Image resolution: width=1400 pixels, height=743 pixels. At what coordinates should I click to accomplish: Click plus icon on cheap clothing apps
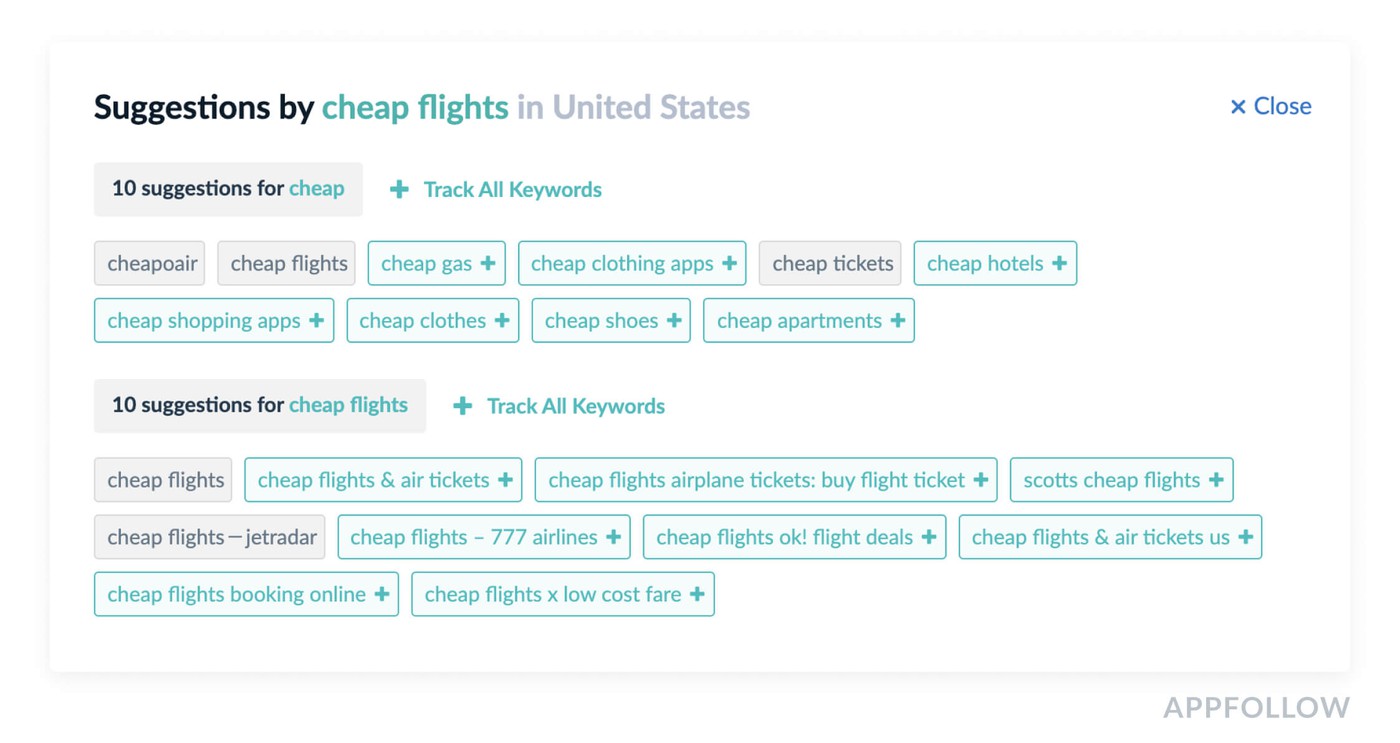click(729, 264)
